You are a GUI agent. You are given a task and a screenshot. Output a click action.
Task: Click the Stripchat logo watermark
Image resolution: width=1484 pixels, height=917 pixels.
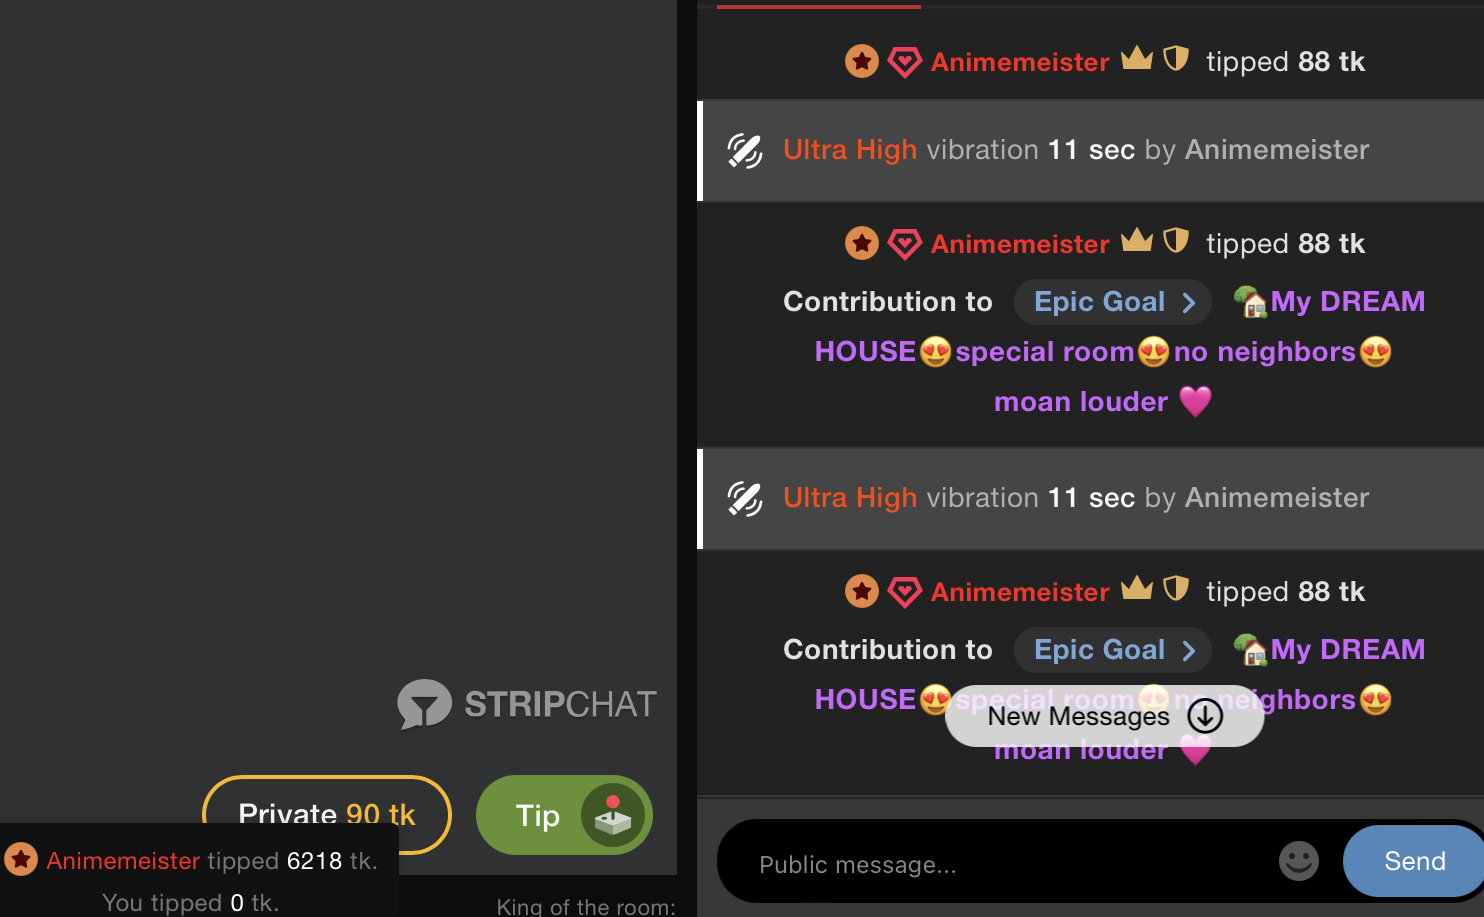point(527,704)
